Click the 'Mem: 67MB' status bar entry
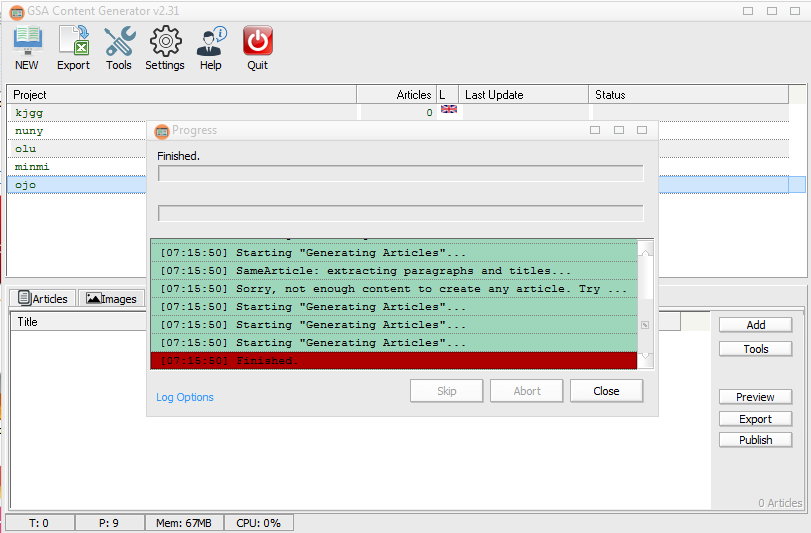Screen dimensions: 811x533 pos(184,523)
